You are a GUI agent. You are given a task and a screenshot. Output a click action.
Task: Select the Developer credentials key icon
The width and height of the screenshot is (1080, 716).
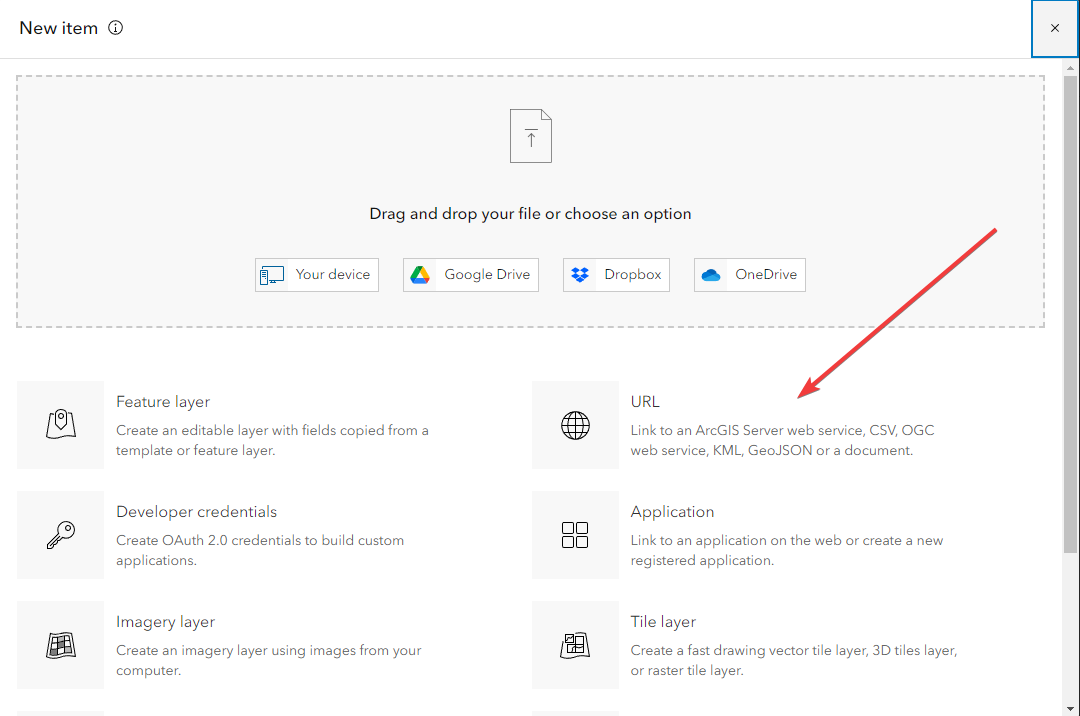tap(60, 534)
